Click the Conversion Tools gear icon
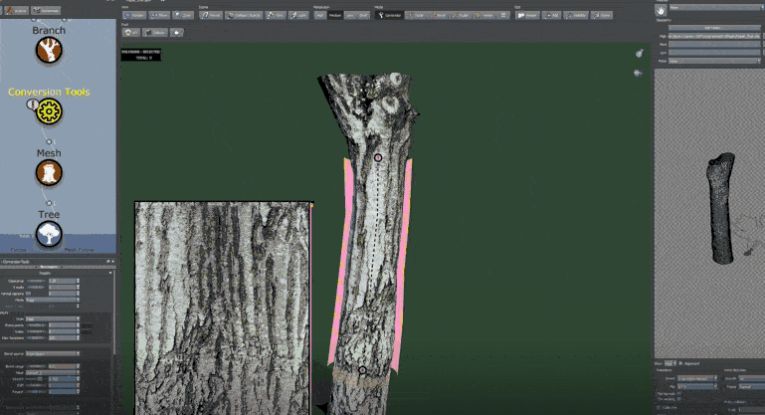This screenshot has height=415, width=765. point(49,112)
